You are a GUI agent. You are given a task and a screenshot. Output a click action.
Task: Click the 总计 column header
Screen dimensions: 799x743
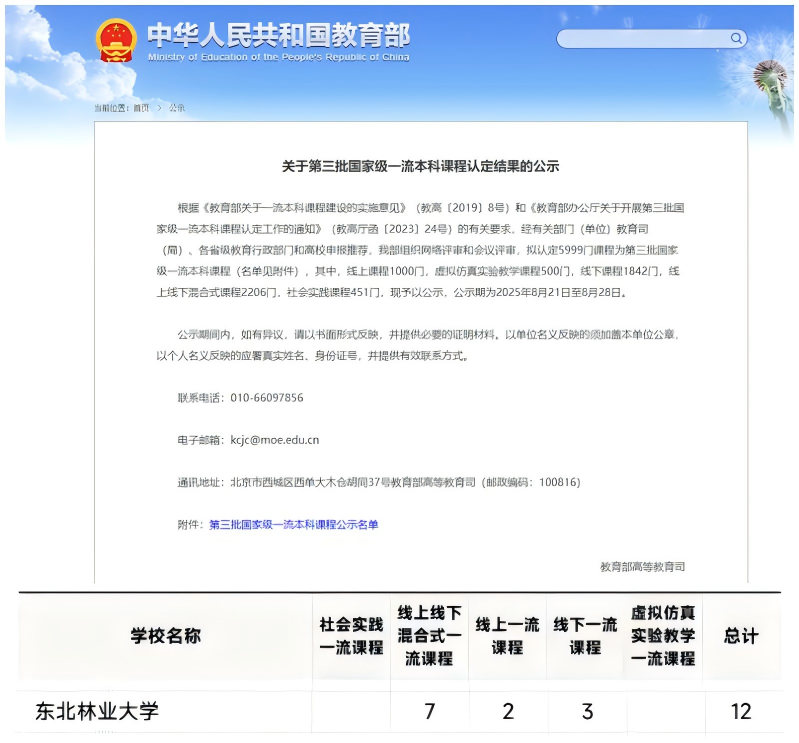tap(740, 636)
